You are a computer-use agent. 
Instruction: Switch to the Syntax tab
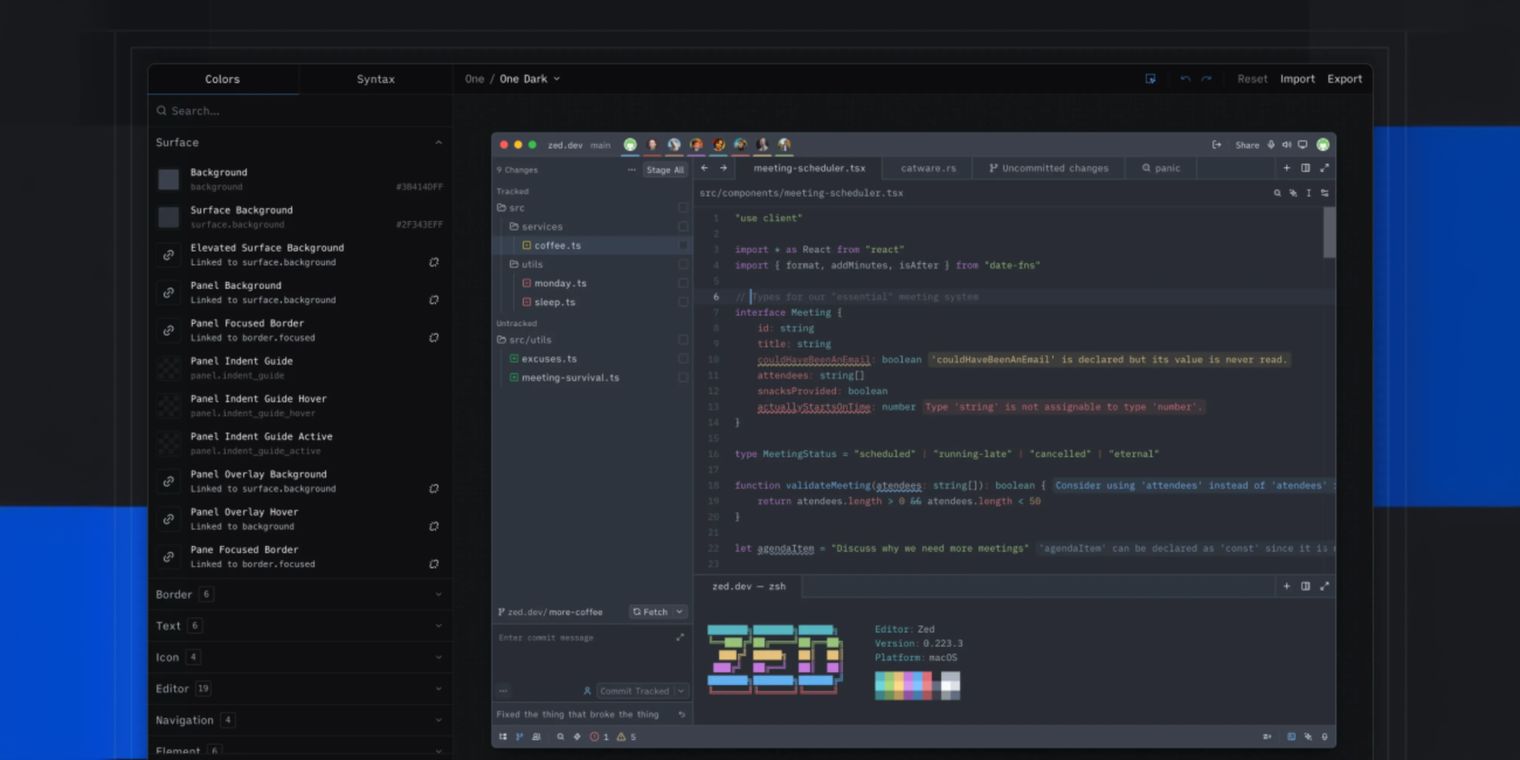(375, 79)
